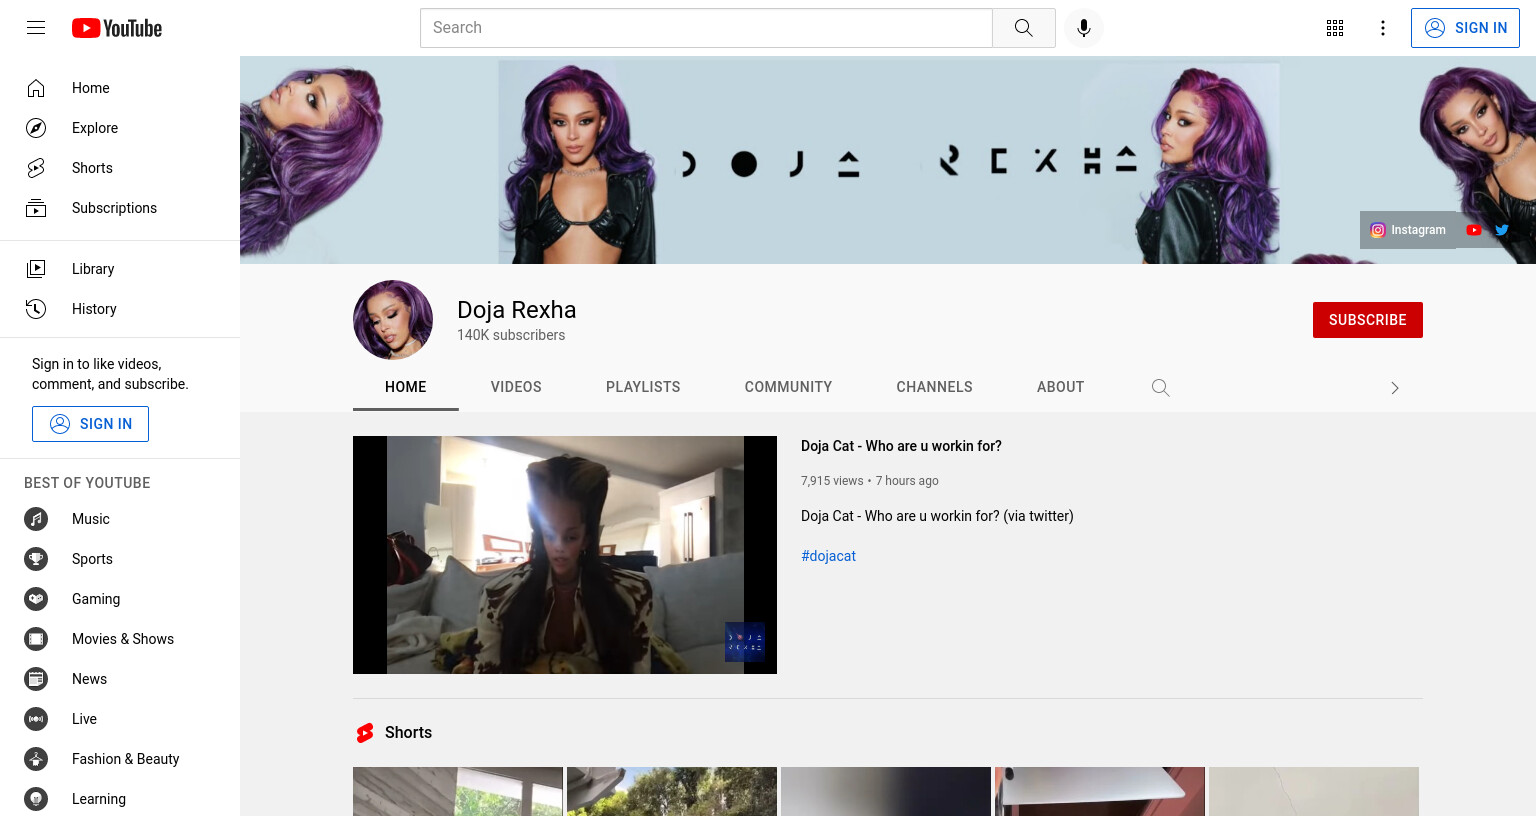This screenshot has height=816, width=1536.
Task: Open Sports category
Action: (x=120, y=559)
